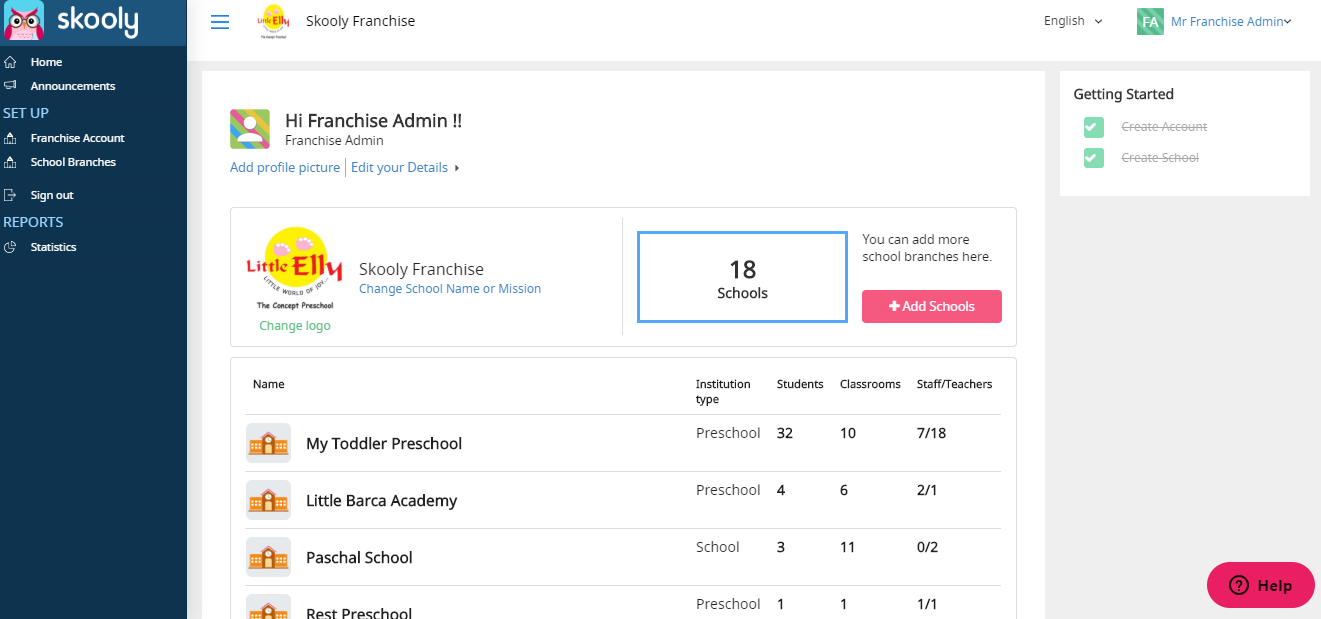This screenshot has width=1321, height=619.
Task: Click the 18 Schools counter box
Action: (742, 277)
